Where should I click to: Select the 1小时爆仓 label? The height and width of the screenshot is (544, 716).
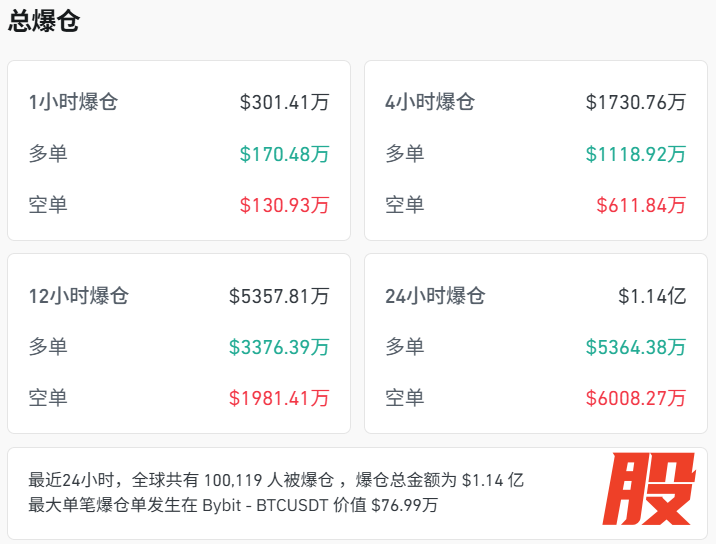[73, 102]
